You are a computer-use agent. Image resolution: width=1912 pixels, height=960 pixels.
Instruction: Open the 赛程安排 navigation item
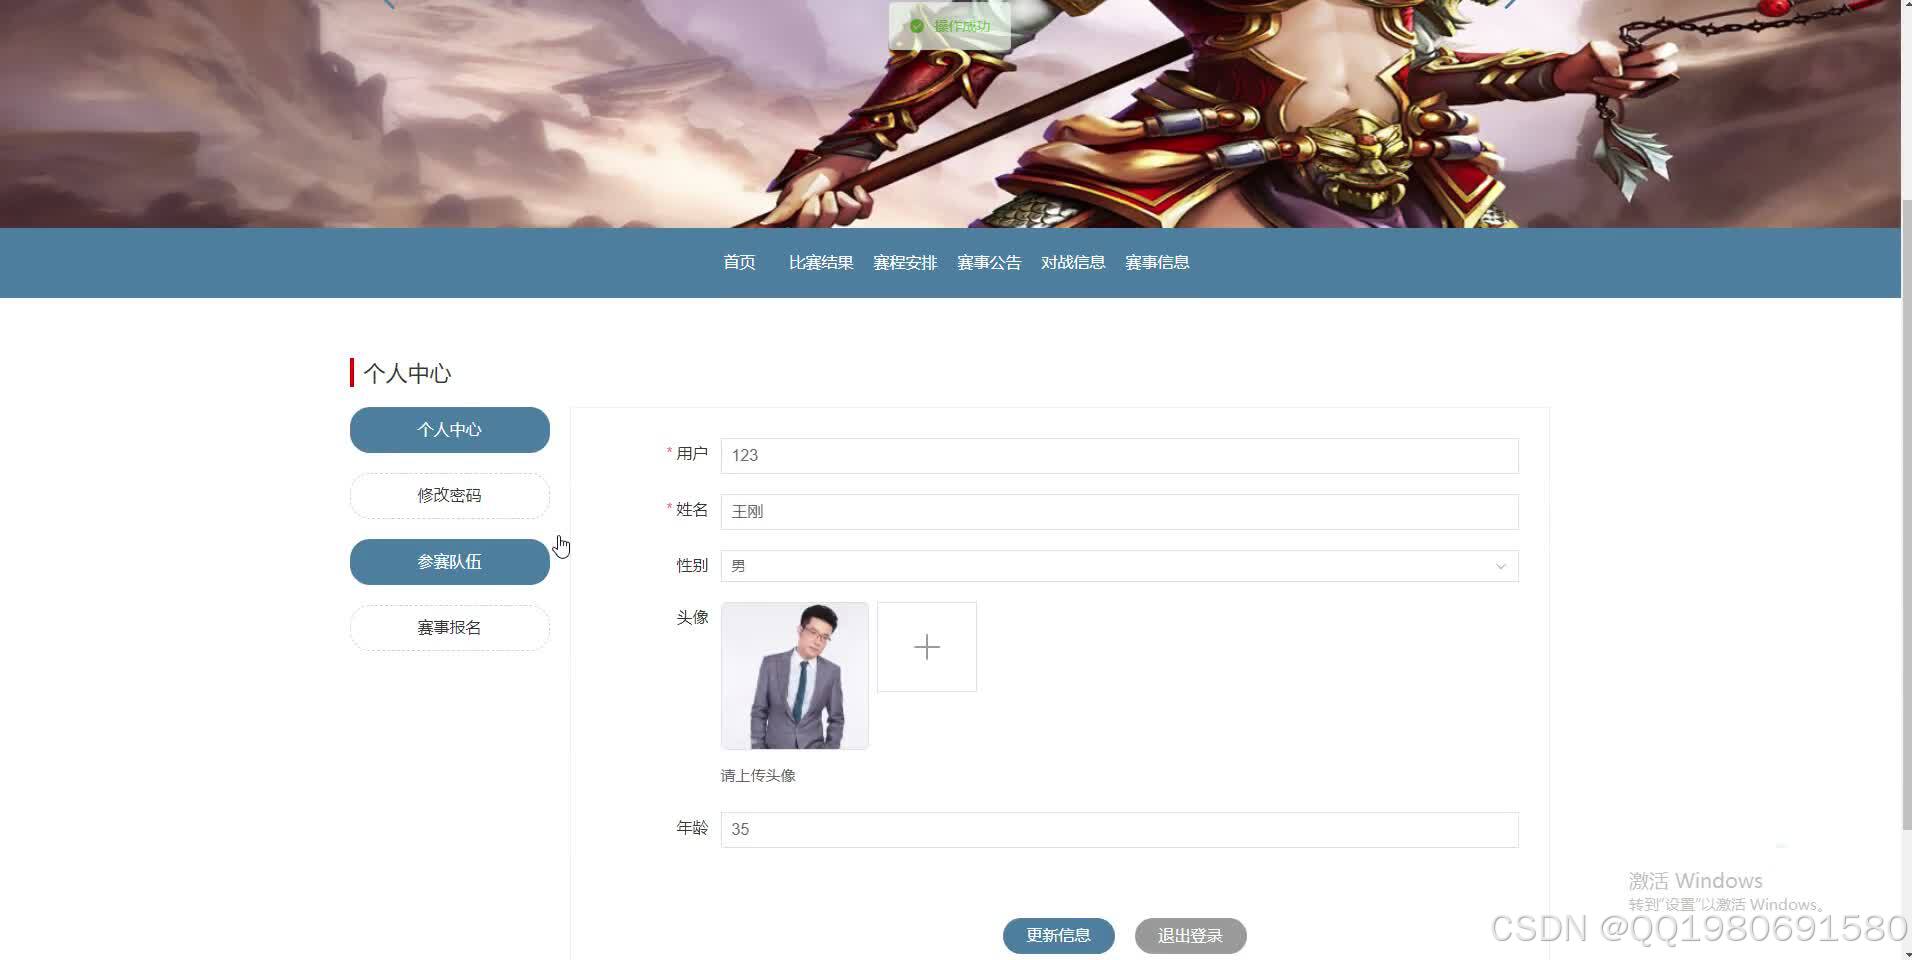pyautogui.click(x=904, y=262)
